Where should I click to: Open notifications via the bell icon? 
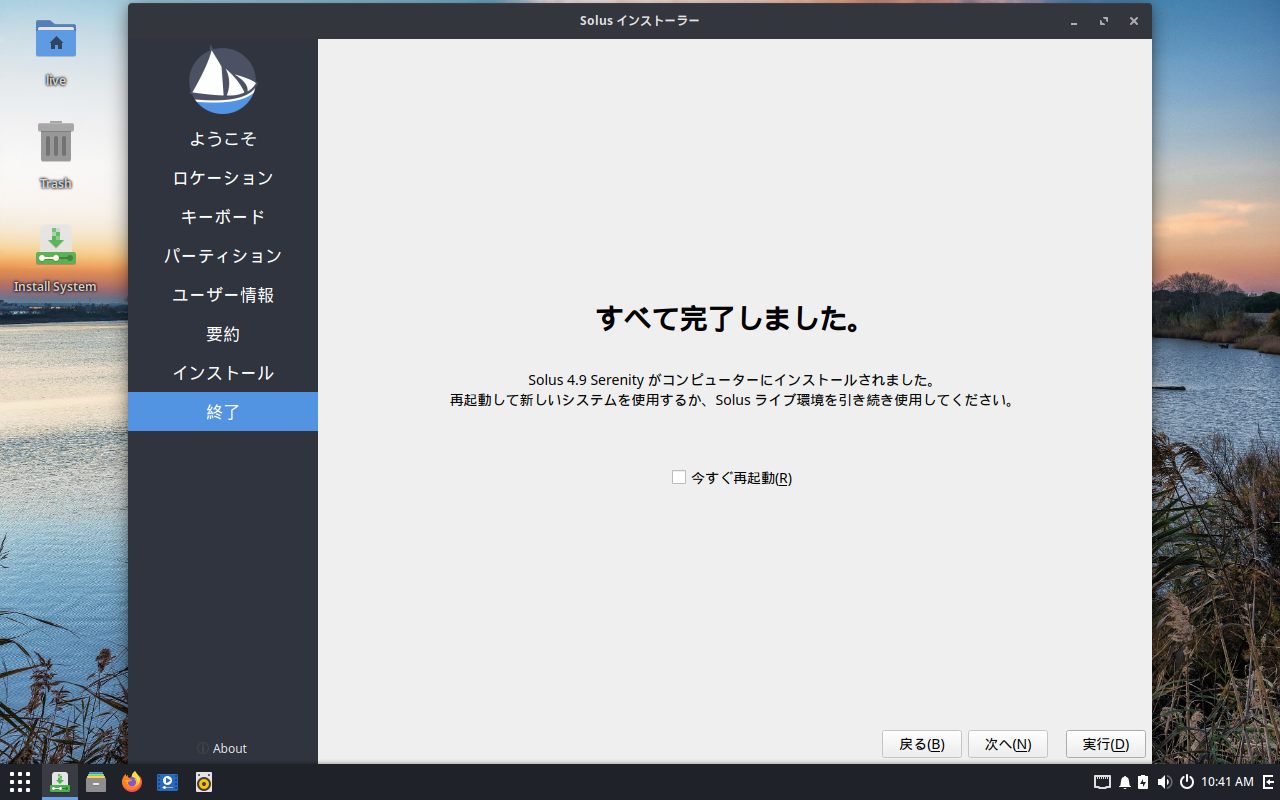pyautogui.click(x=1125, y=782)
